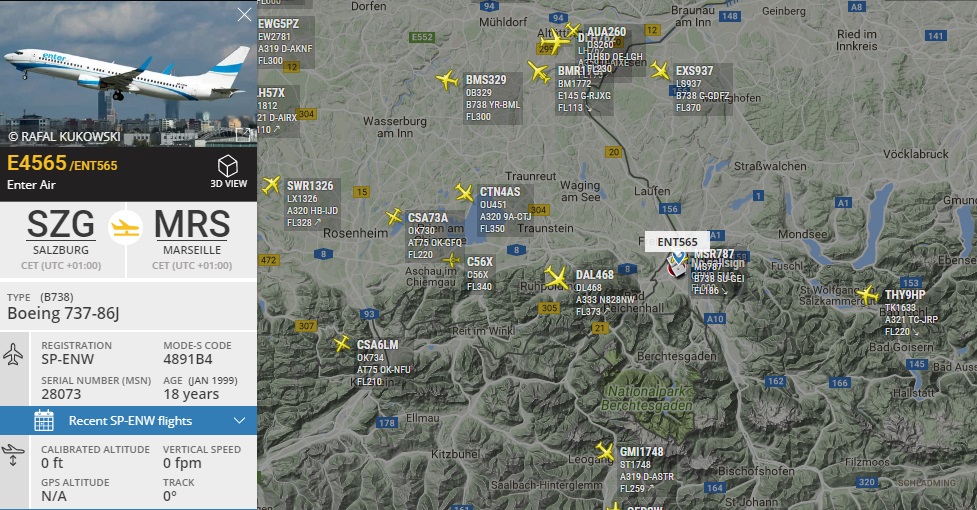Open the Enter Air aircraft photo
Image resolution: width=977 pixels, height=510 pixels.
(128, 73)
